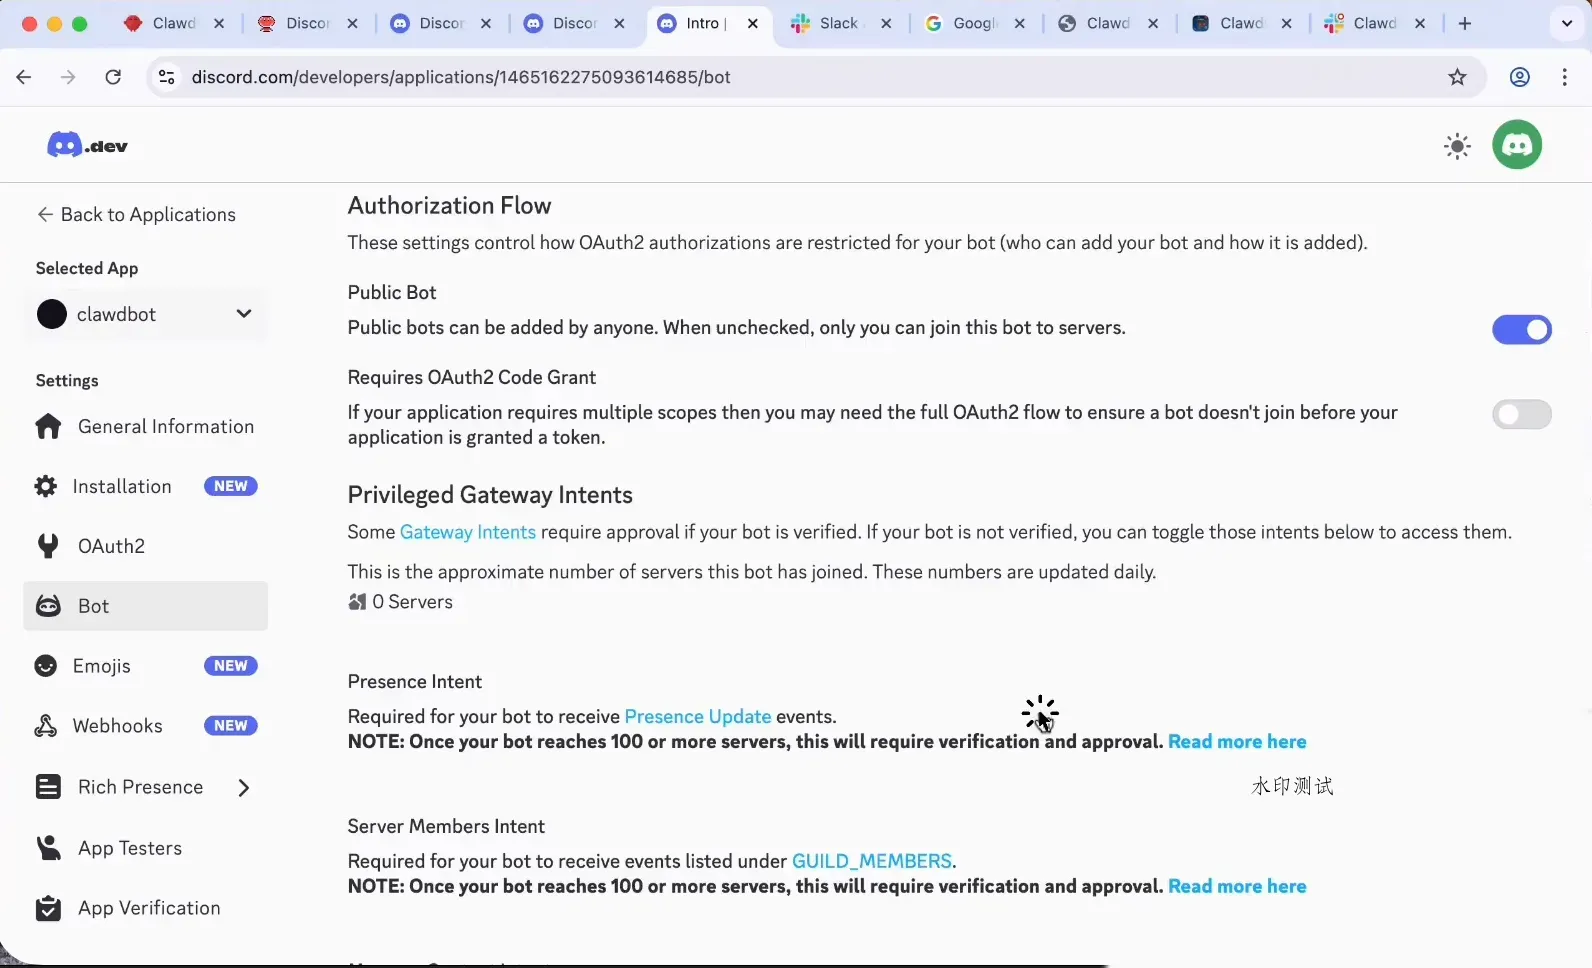Bookmark this page with the star icon

[x=1457, y=77]
